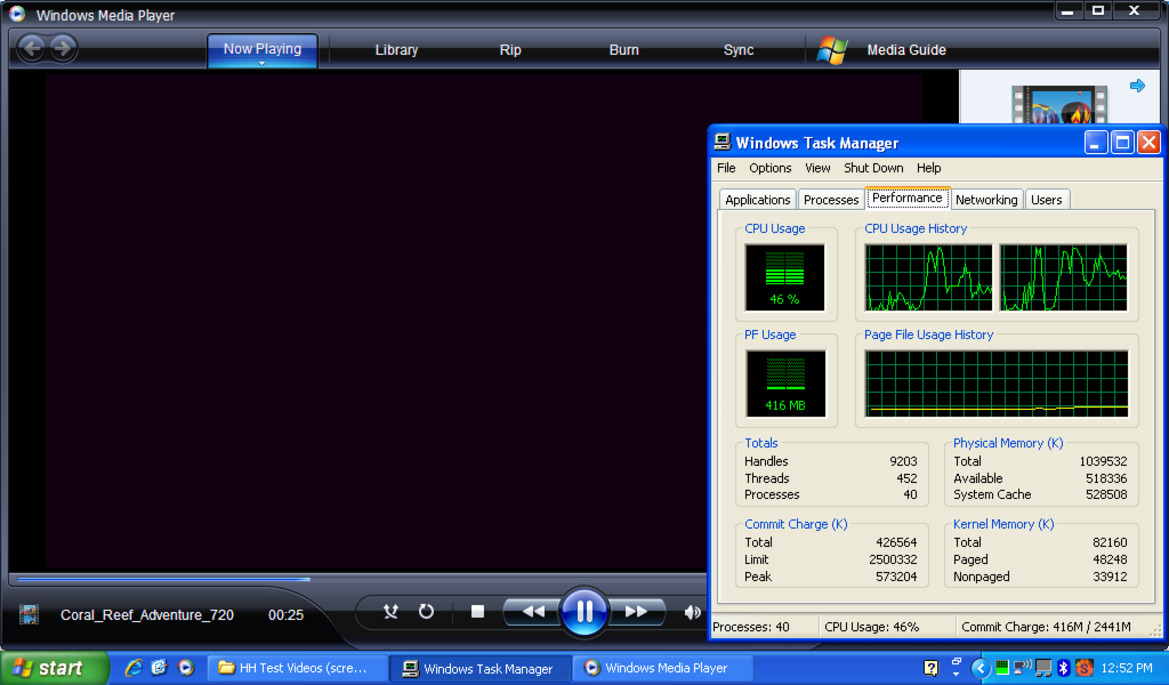Open the Media Guide tab

906,50
